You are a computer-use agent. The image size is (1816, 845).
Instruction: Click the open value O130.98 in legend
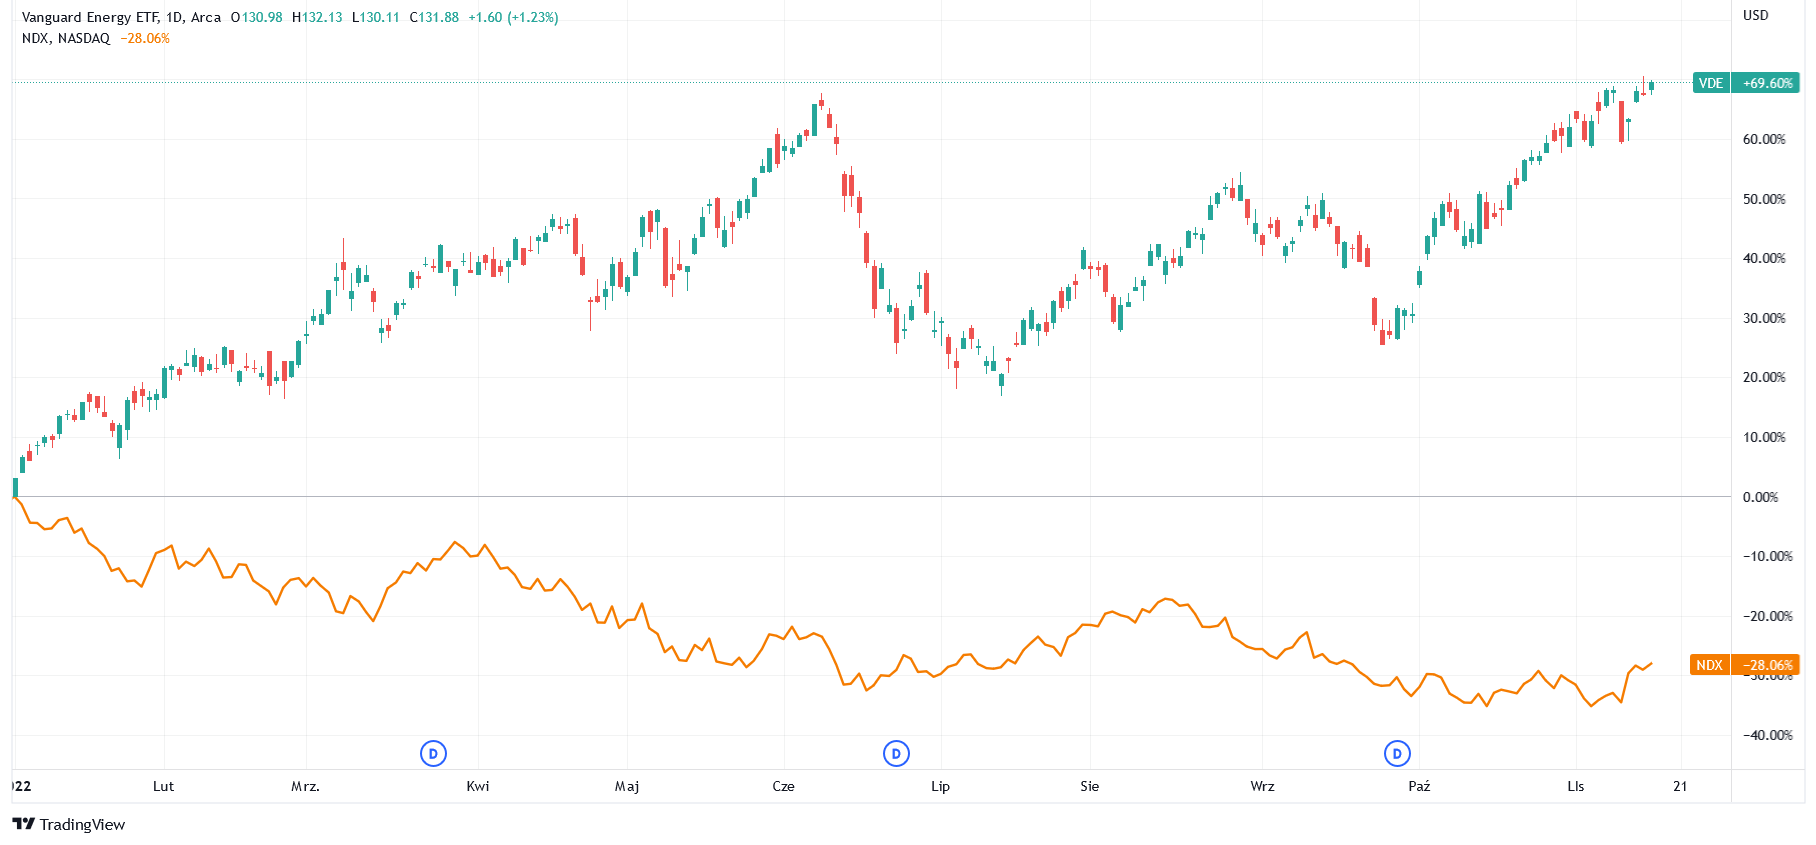[257, 17]
